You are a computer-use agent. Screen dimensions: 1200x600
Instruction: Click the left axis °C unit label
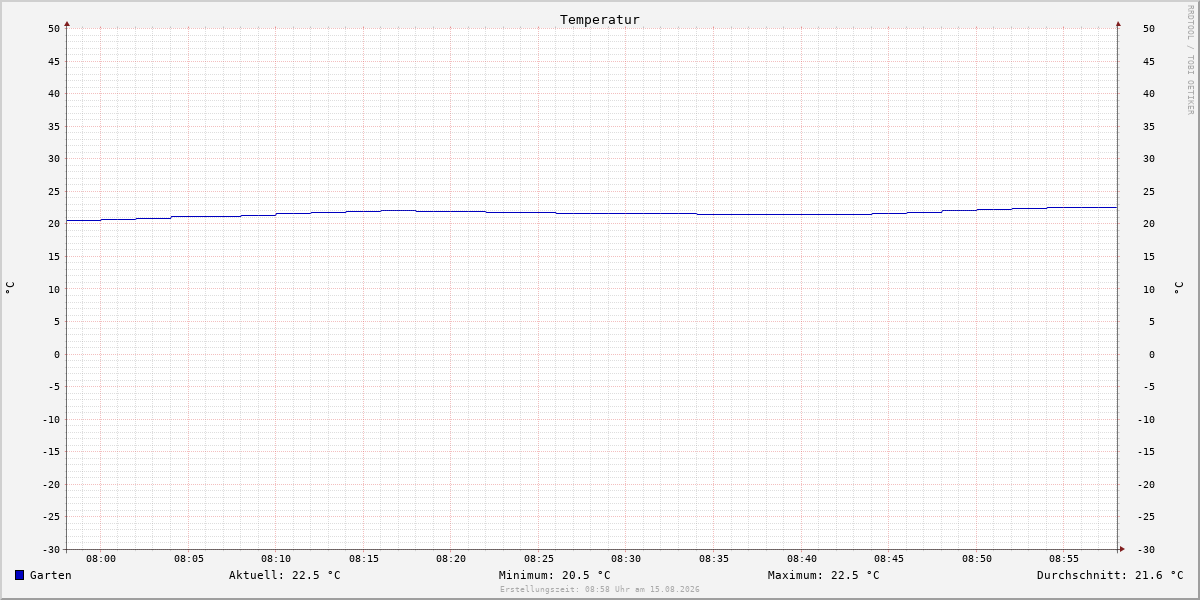(x=10, y=288)
